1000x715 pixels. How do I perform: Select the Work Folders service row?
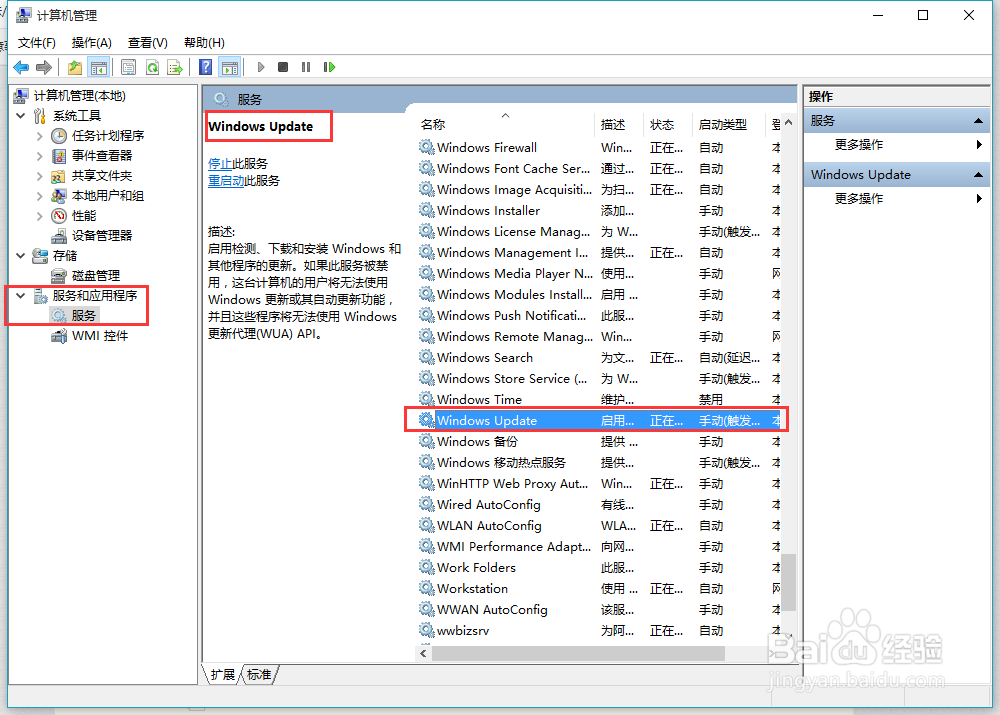click(x=599, y=568)
